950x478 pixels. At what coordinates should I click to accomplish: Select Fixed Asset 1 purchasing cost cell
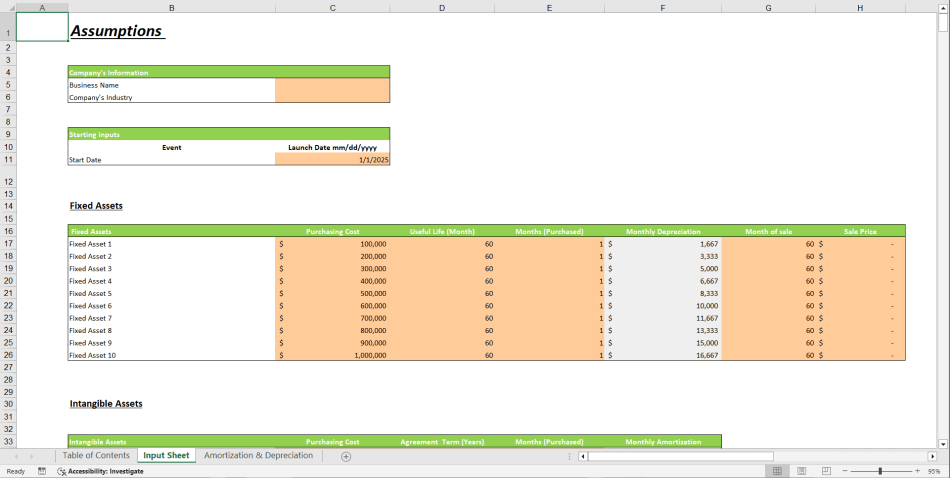tap(332, 244)
